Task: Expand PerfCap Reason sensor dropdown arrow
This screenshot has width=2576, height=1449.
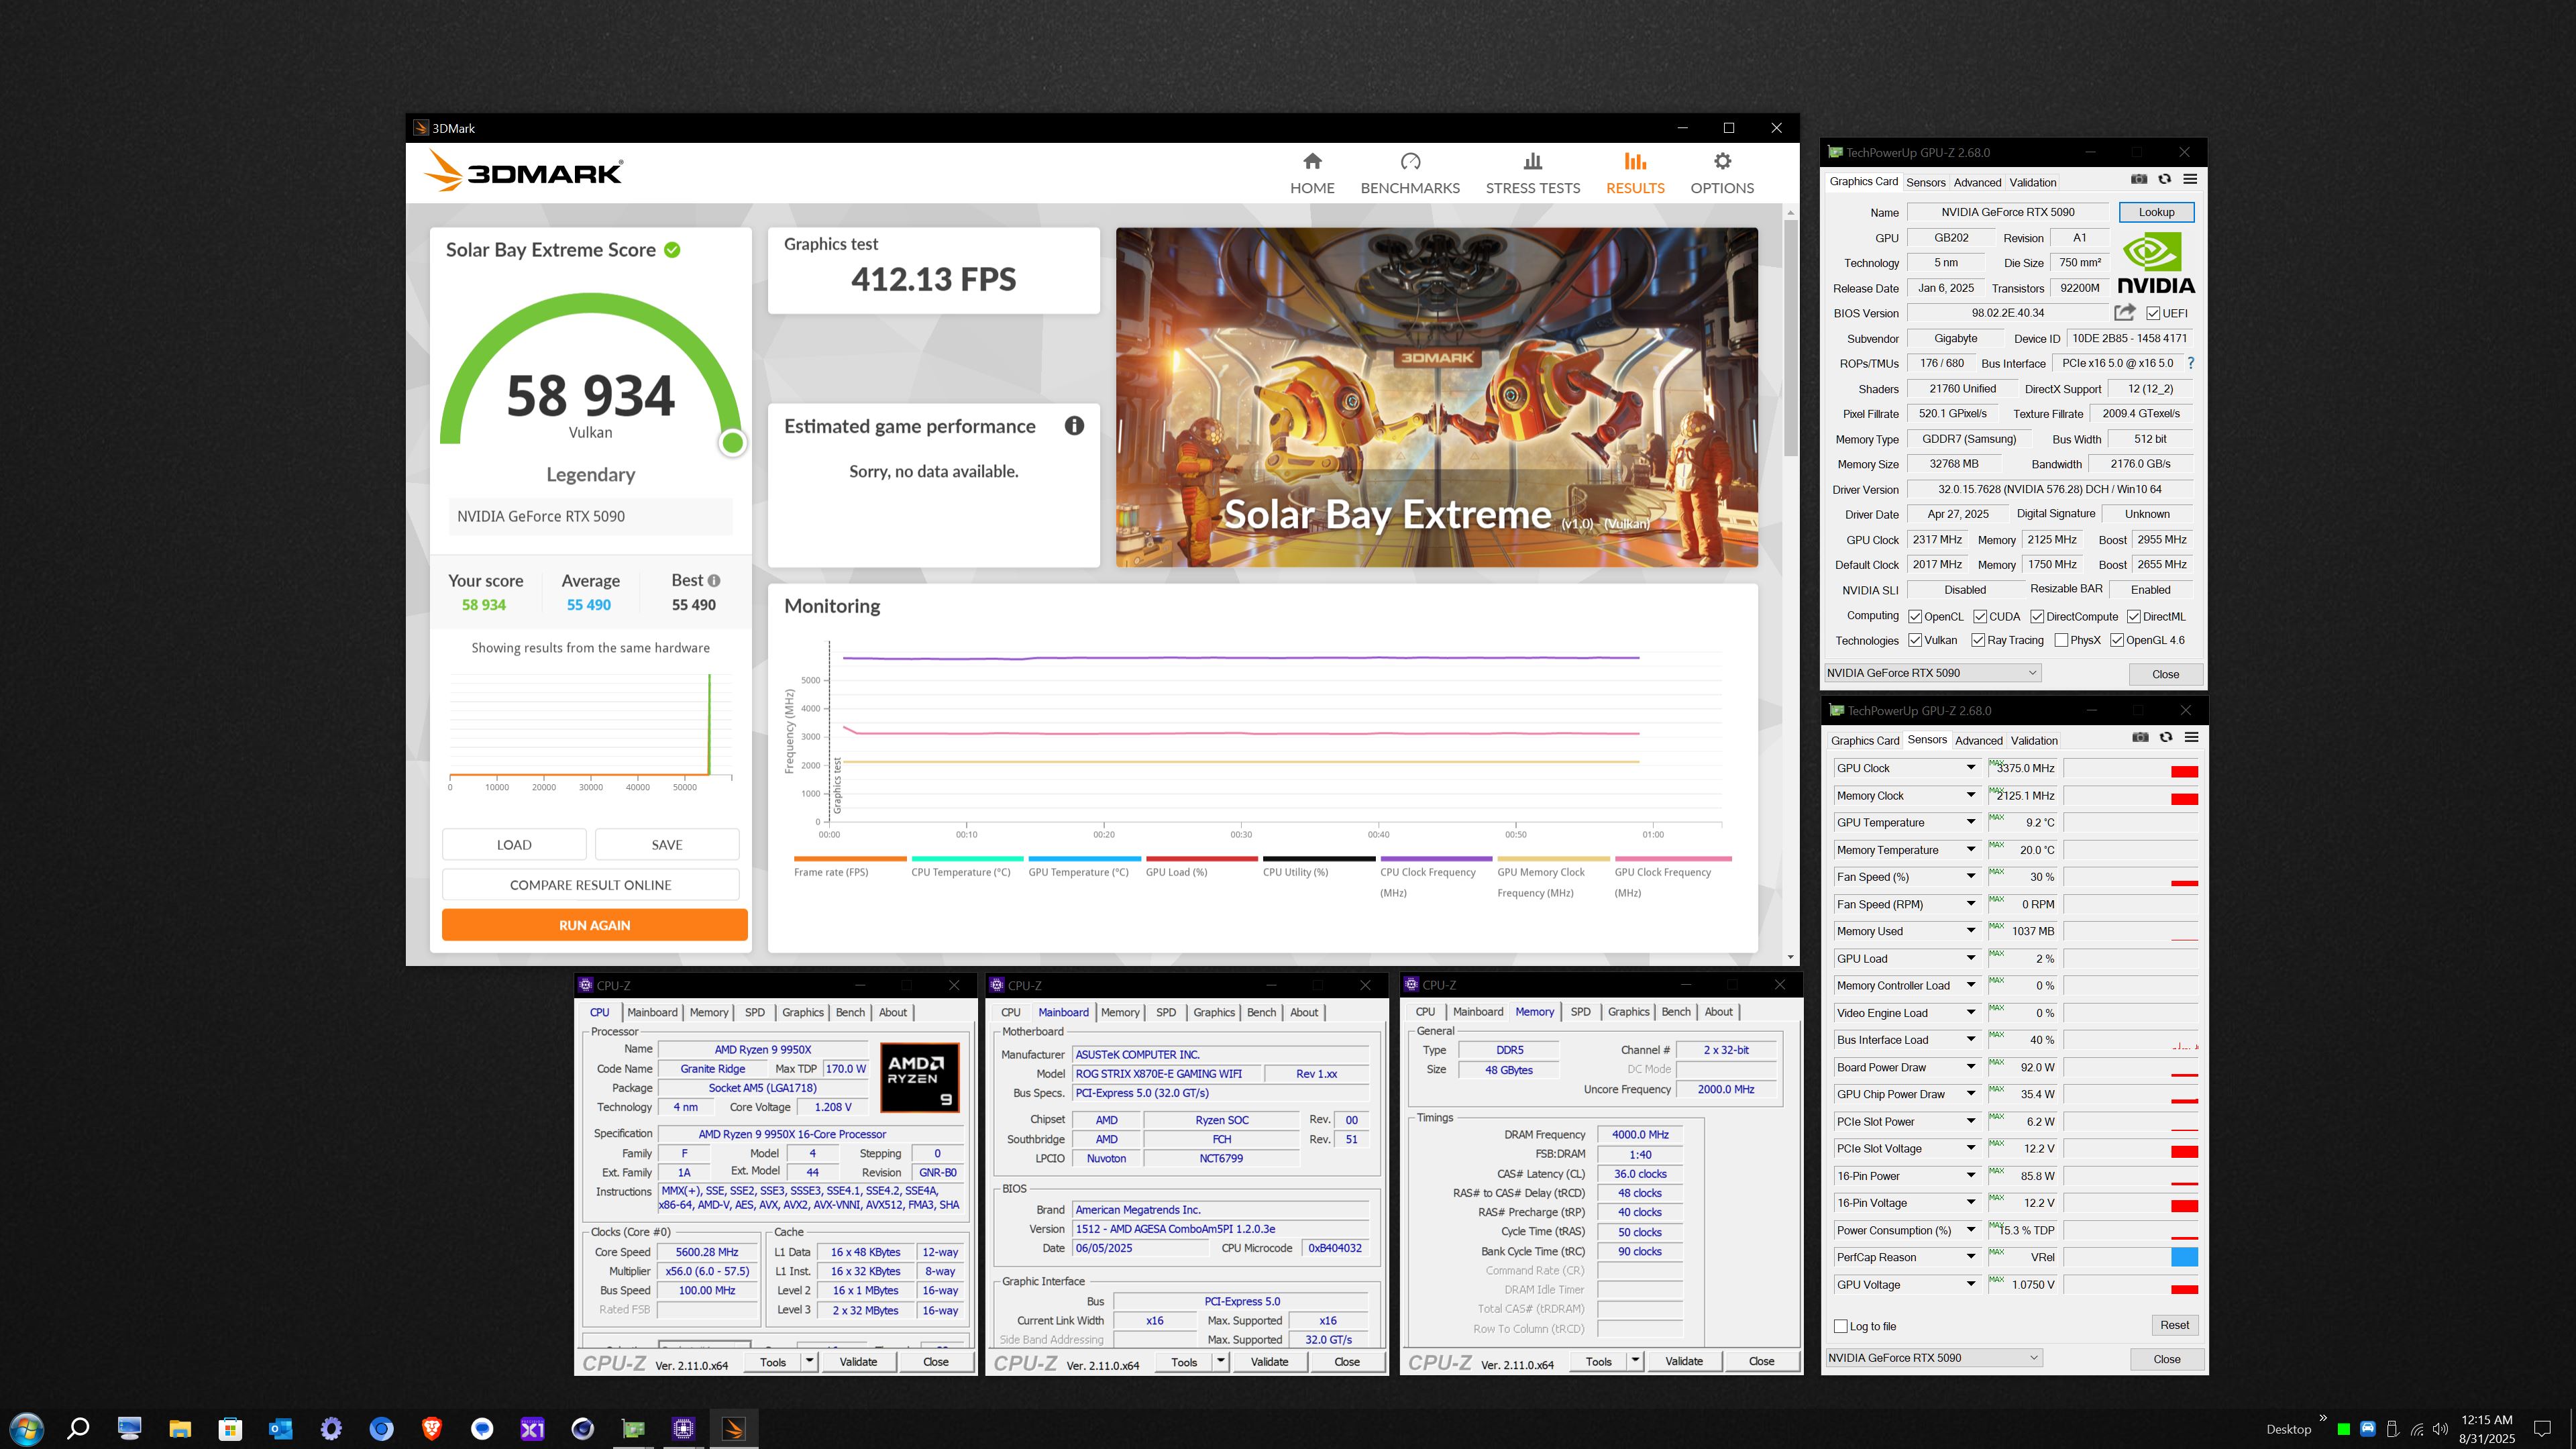Action: [x=1971, y=1257]
